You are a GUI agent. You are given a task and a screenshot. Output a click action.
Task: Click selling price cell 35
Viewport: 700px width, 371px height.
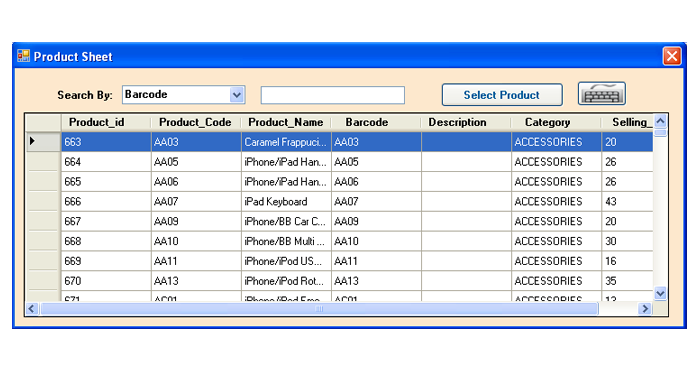(x=627, y=281)
